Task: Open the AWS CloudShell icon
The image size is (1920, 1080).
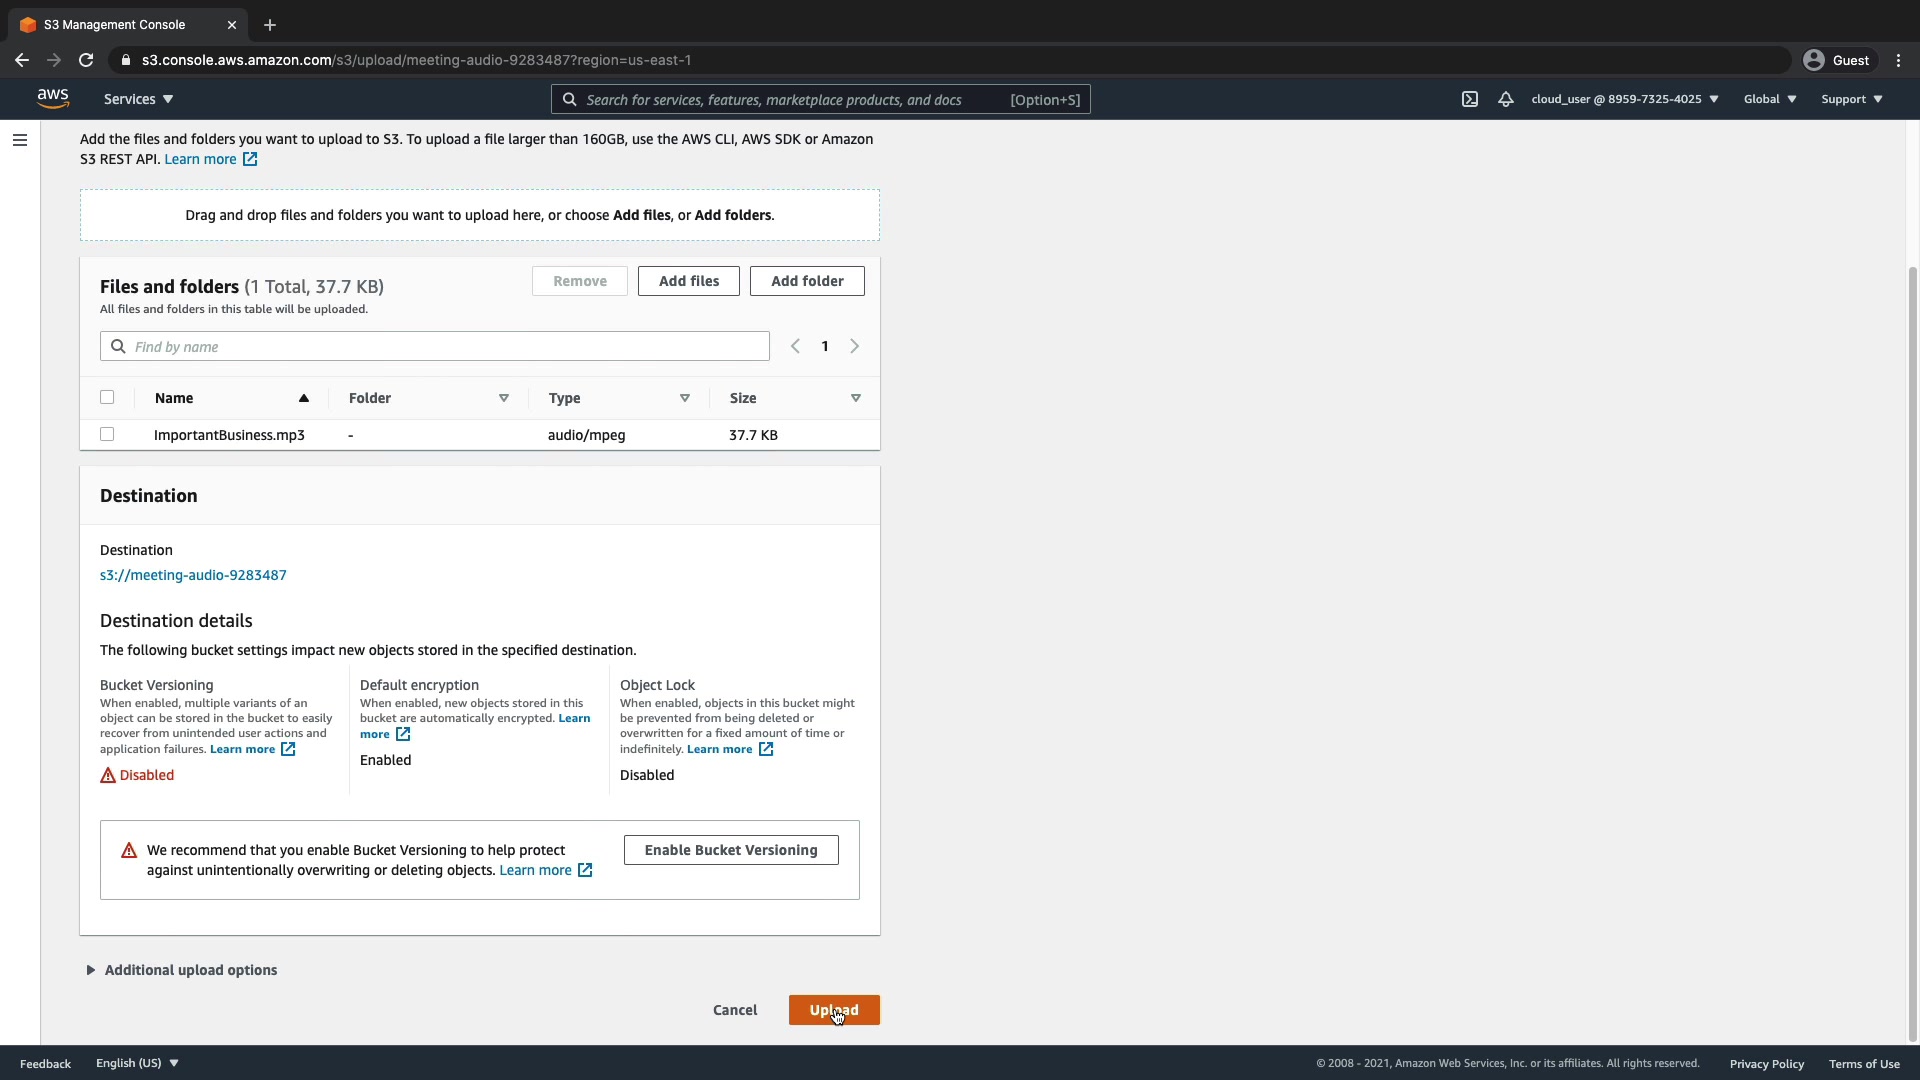Action: coord(1469,99)
